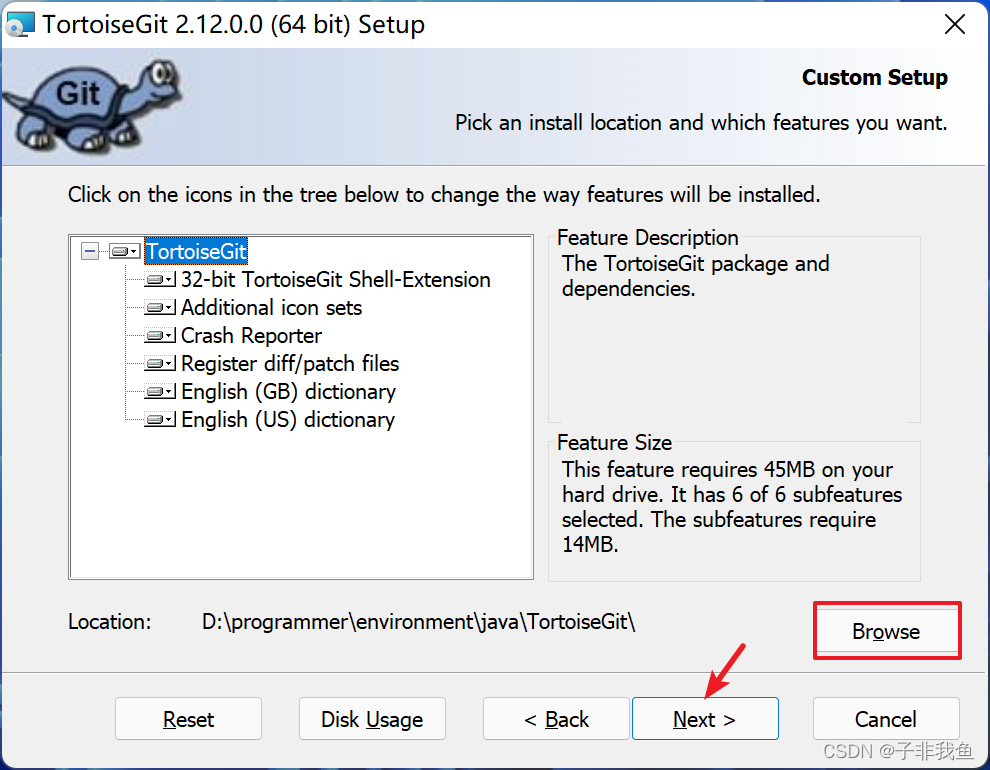990x770 pixels.
Task: Select English (US) dictionary feature
Action: (288, 420)
